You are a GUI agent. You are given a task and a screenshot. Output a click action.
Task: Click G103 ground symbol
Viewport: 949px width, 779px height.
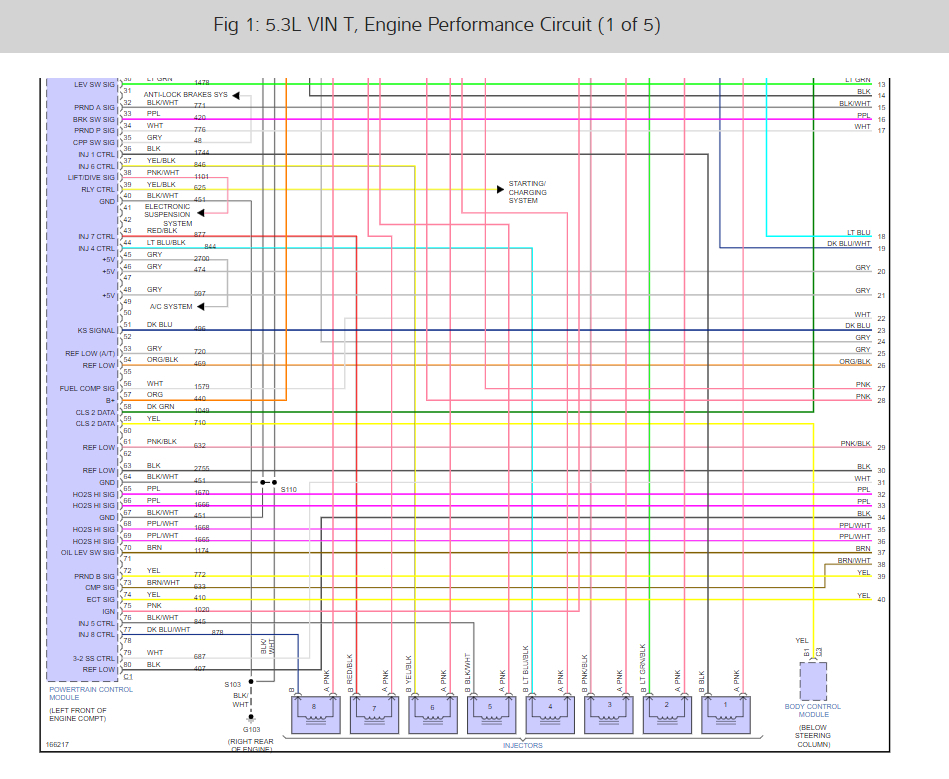point(251,718)
